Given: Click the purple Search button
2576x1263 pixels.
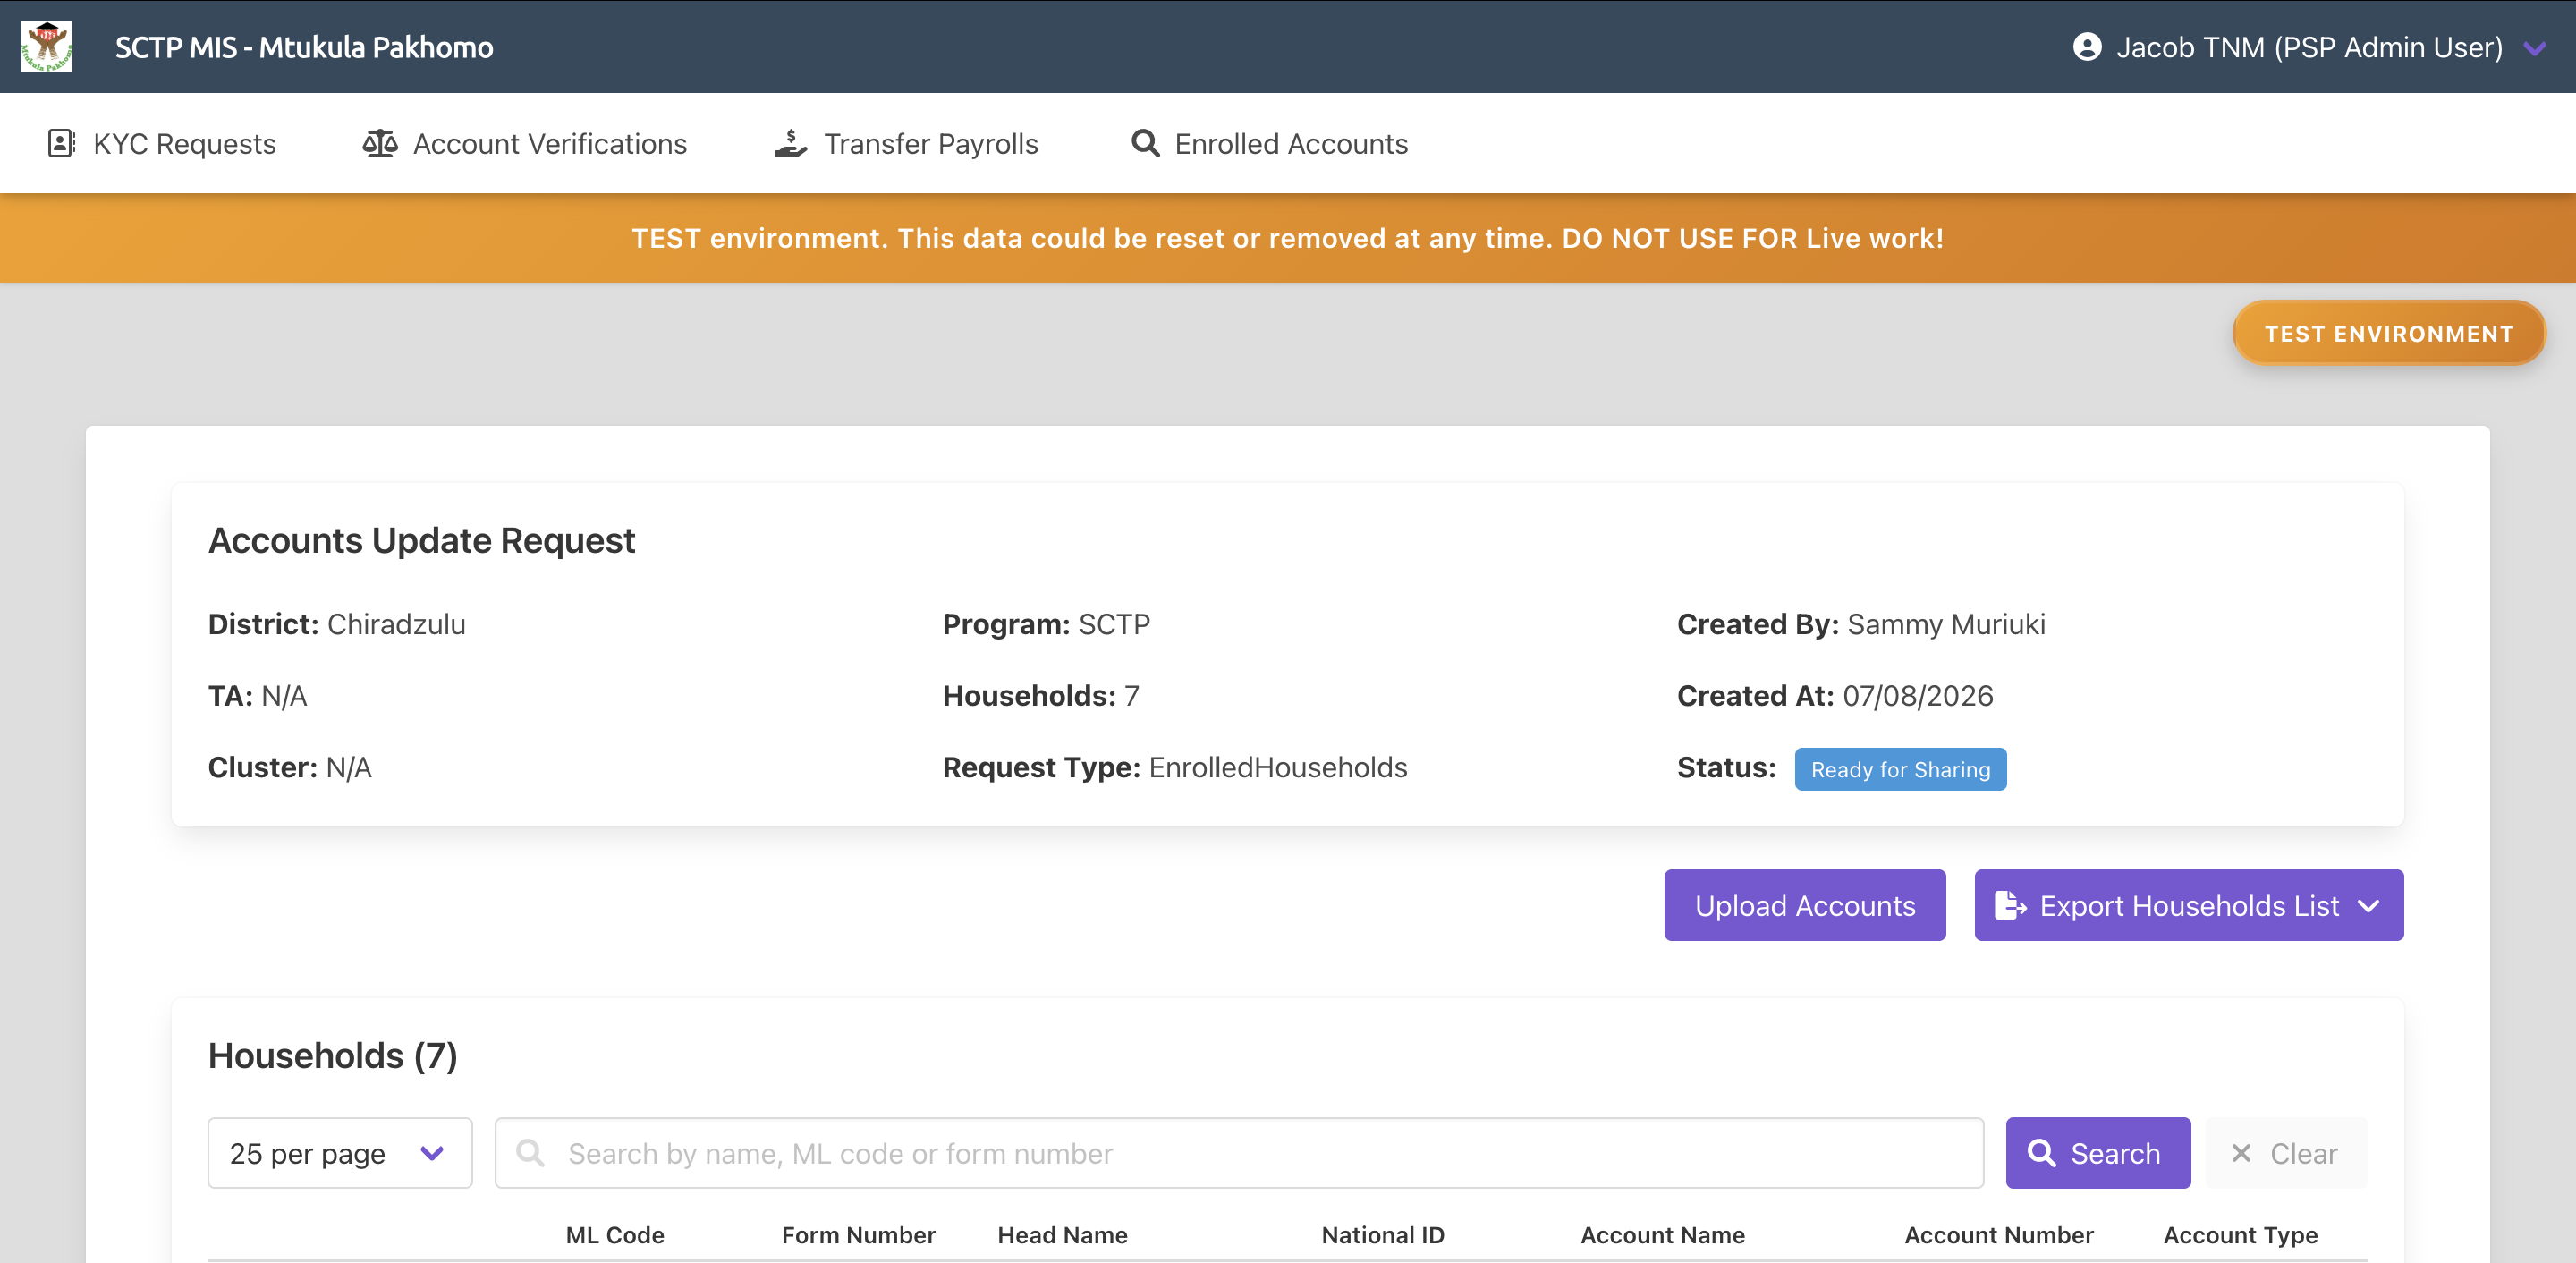Looking at the screenshot, I should tap(2098, 1153).
